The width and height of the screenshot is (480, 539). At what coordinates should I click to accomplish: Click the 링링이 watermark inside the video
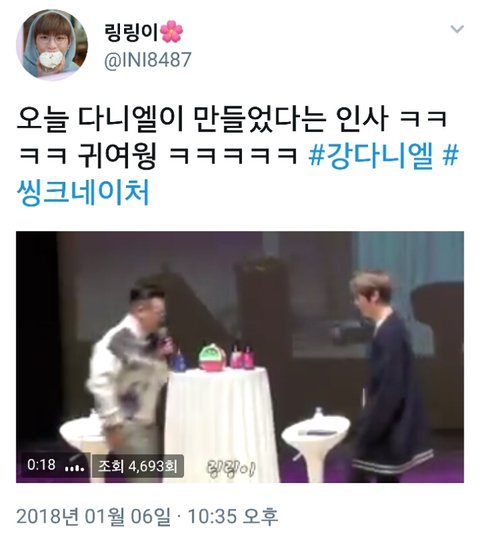point(231,468)
